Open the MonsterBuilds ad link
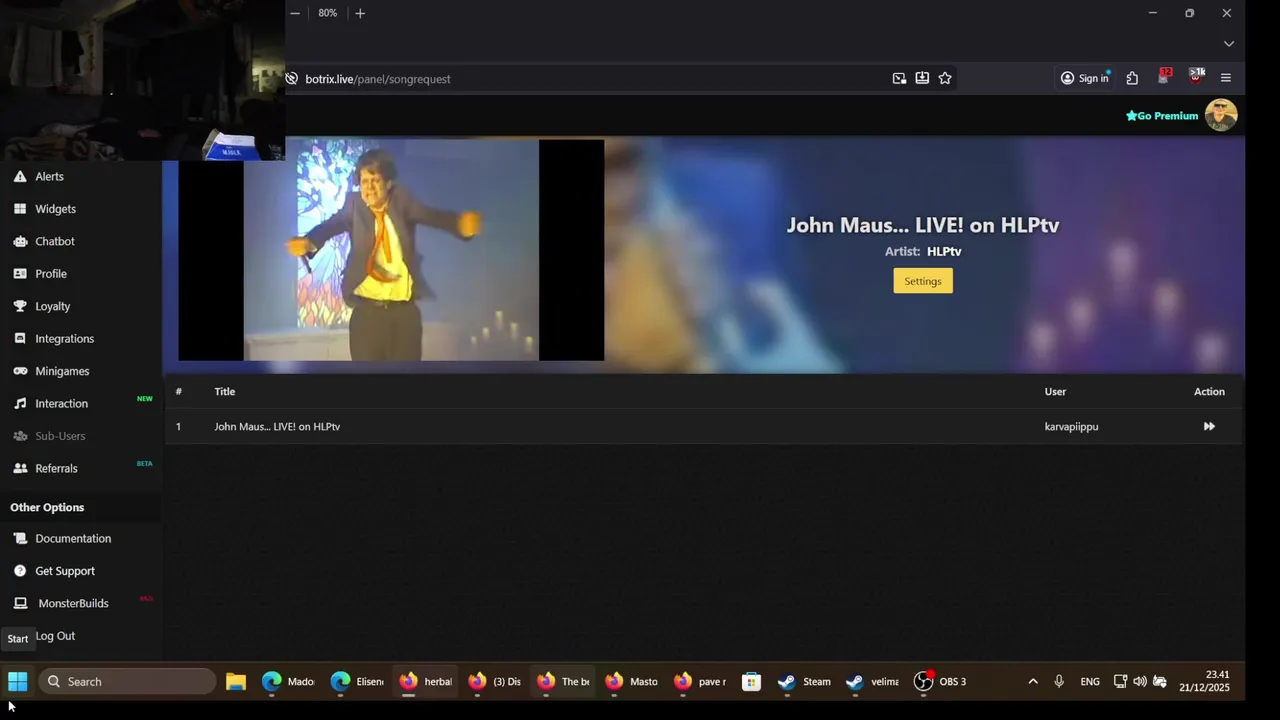Image resolution: width=1280 pixels, height=720 pixels. [x=73, y=603]
